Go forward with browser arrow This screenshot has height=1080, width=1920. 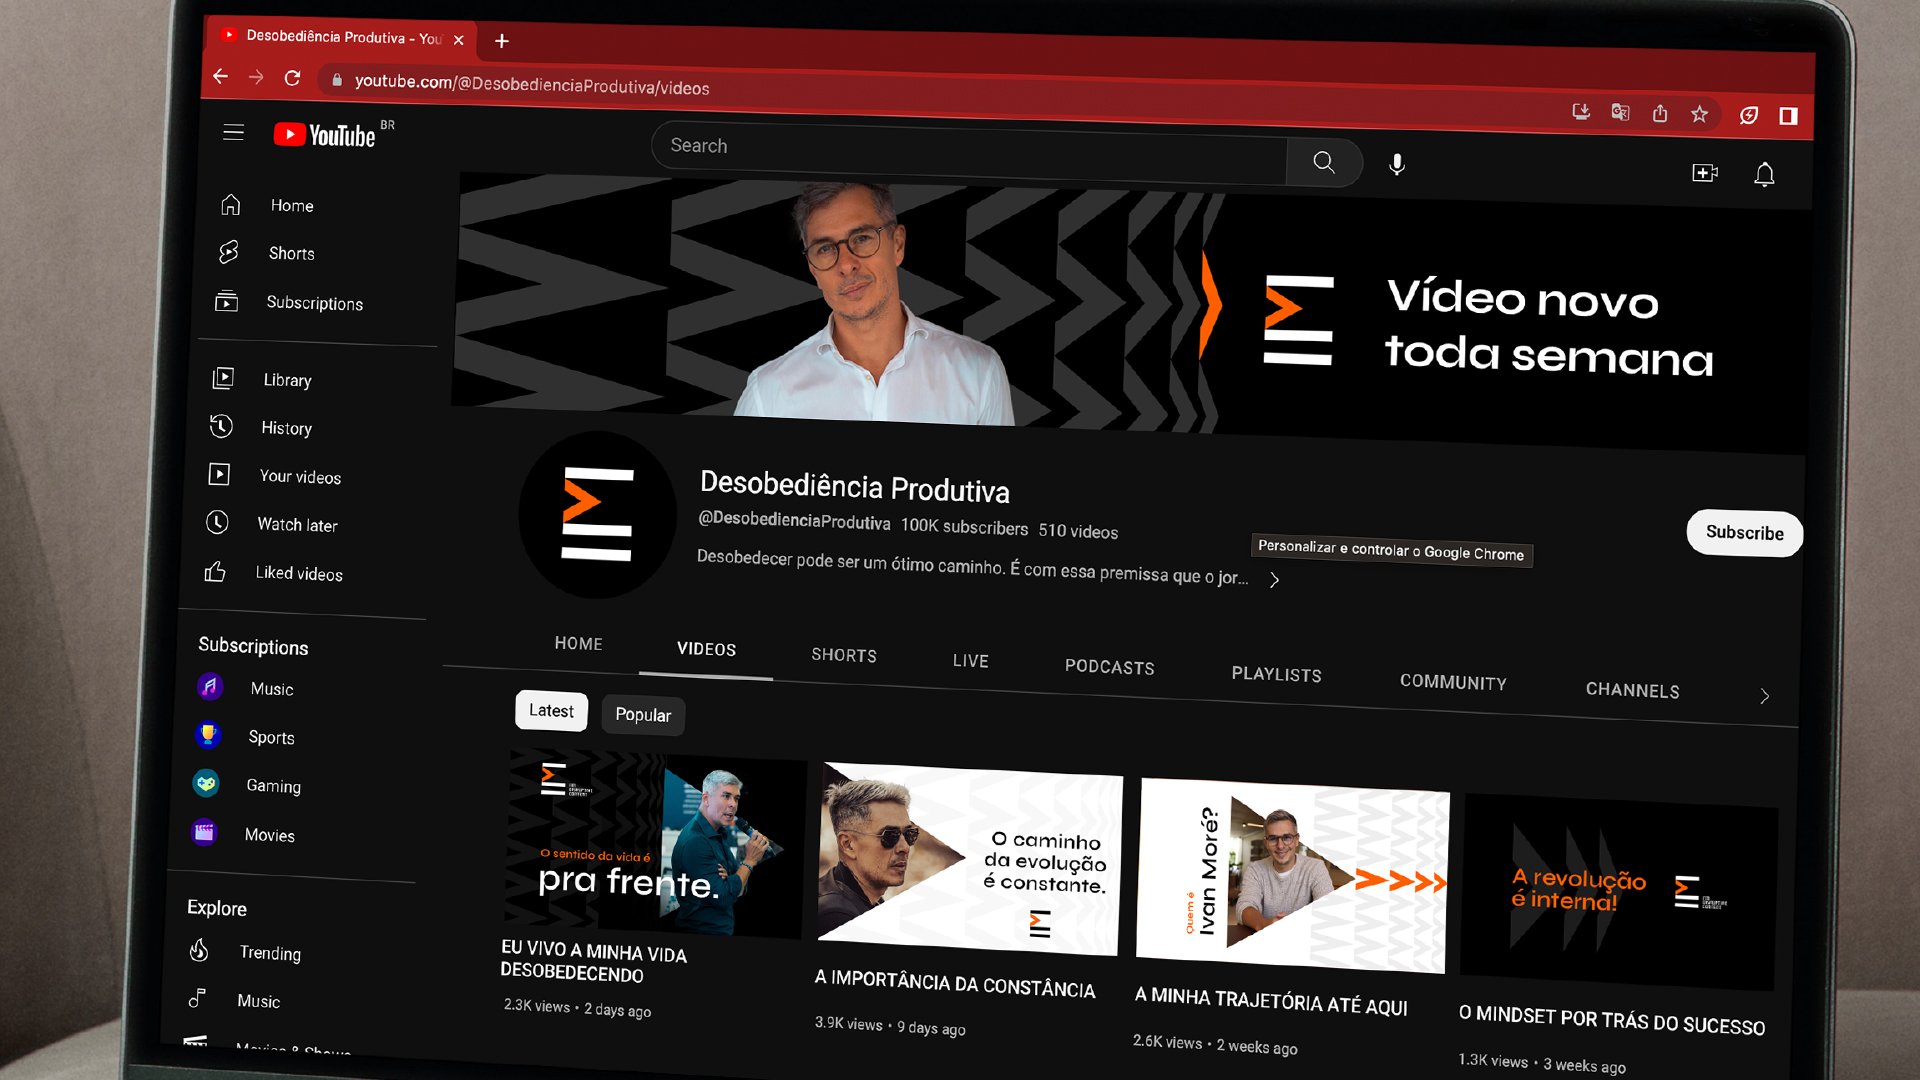pyautogui.click(x=256, y=77)
